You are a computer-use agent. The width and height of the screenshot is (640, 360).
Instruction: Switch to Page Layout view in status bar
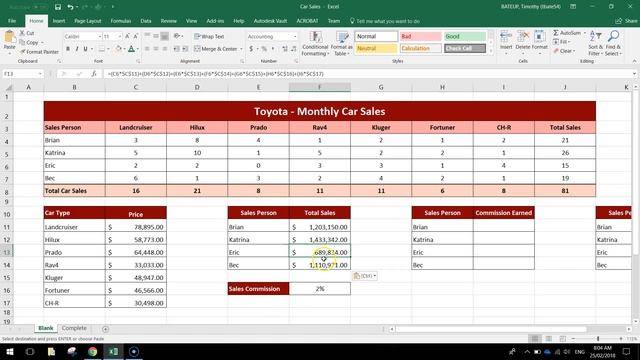[x=549, y=339]
